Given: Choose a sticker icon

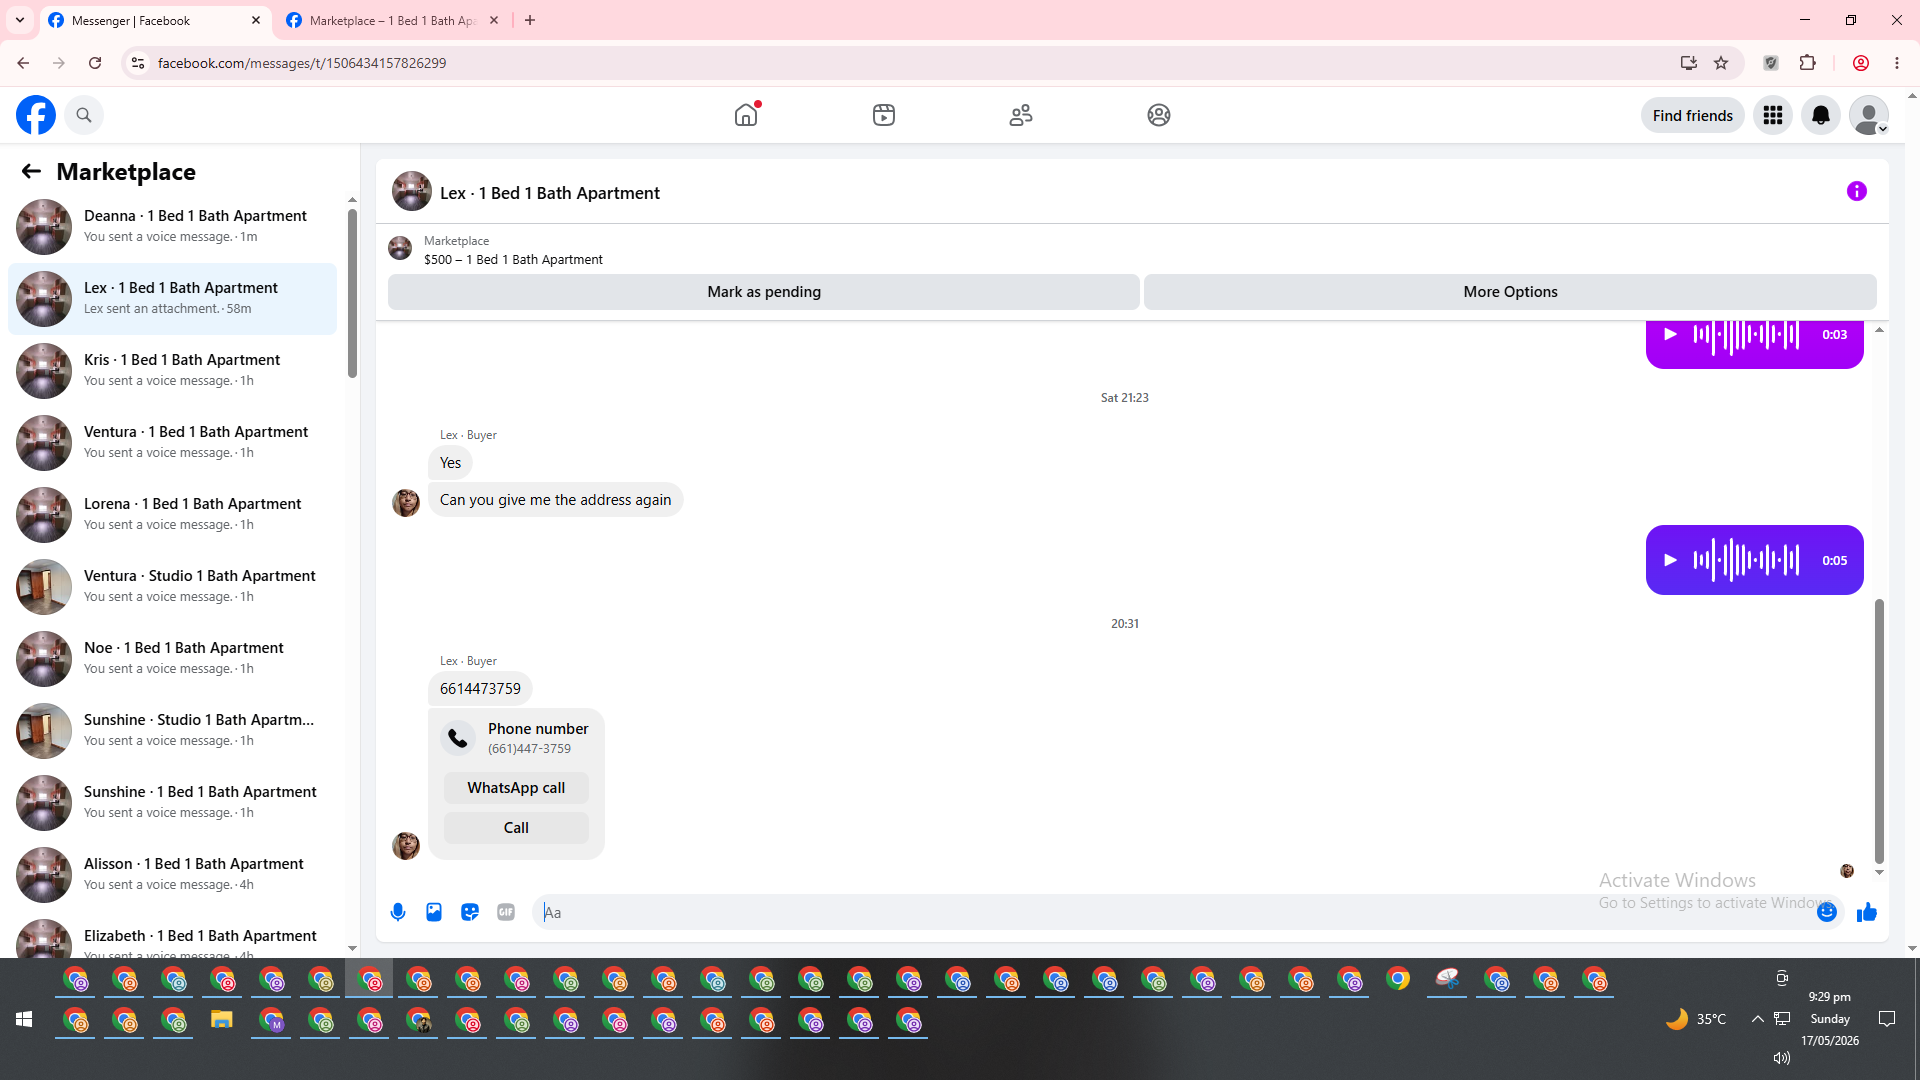Looking at the screenshot, I should point(470,912).
